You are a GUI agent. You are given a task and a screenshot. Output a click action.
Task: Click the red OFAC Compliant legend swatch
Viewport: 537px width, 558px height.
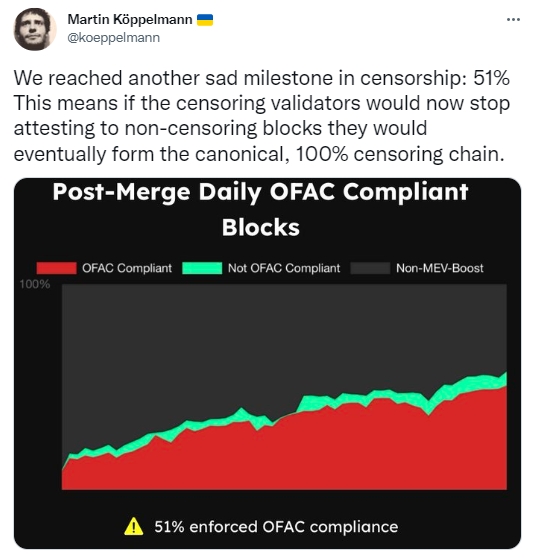pos(57,268)
